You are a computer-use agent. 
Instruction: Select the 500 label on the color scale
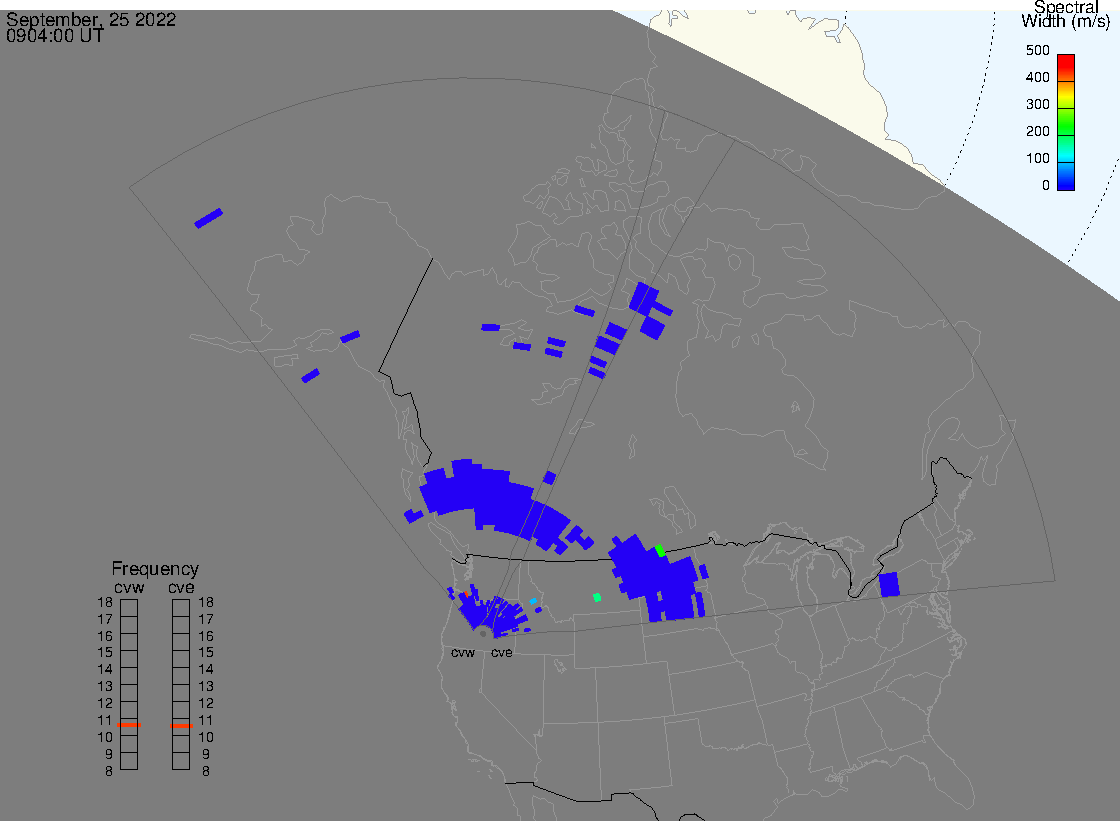1038,50
